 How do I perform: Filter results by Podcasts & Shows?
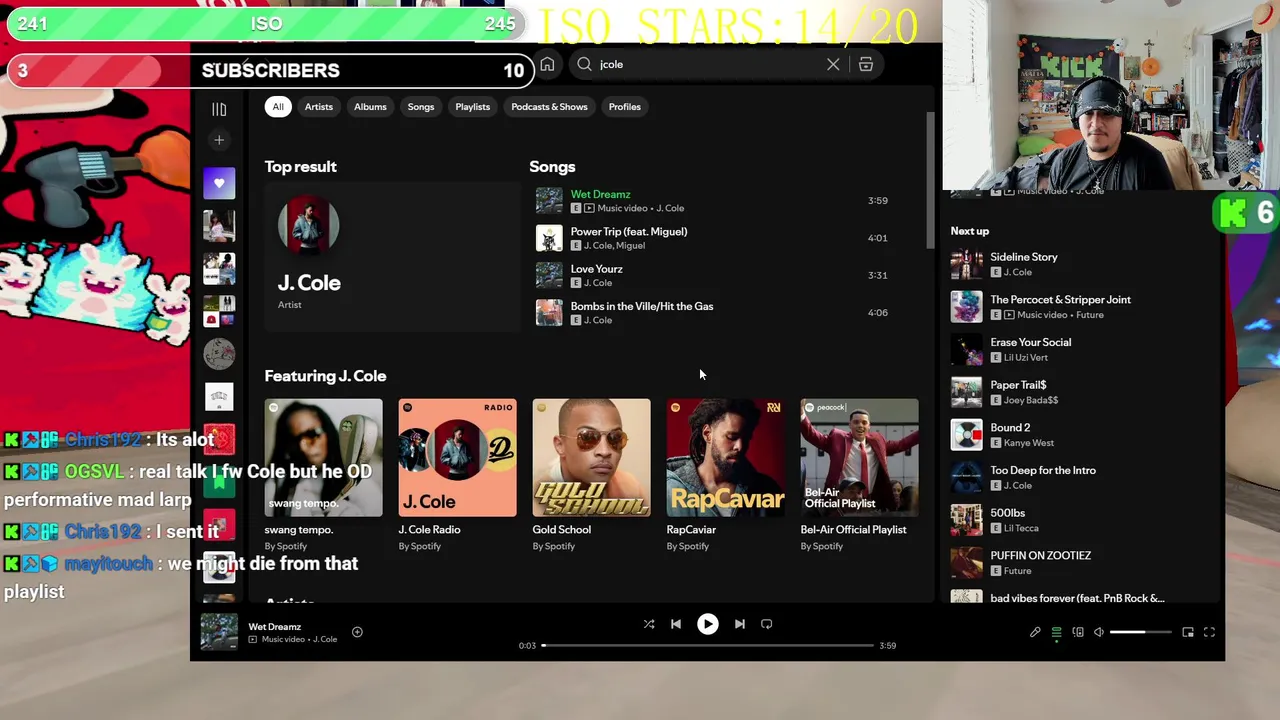click(549, 107)
